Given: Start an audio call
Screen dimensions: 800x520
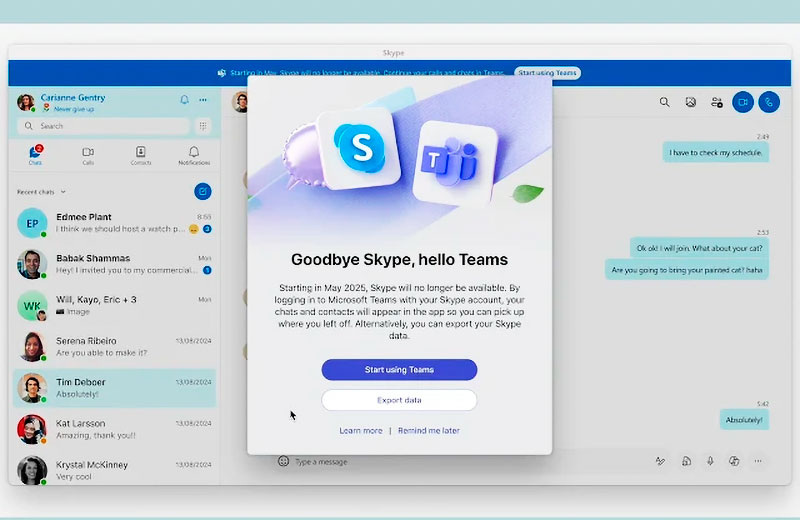Looking at the screenshot, I should (769, 102).
